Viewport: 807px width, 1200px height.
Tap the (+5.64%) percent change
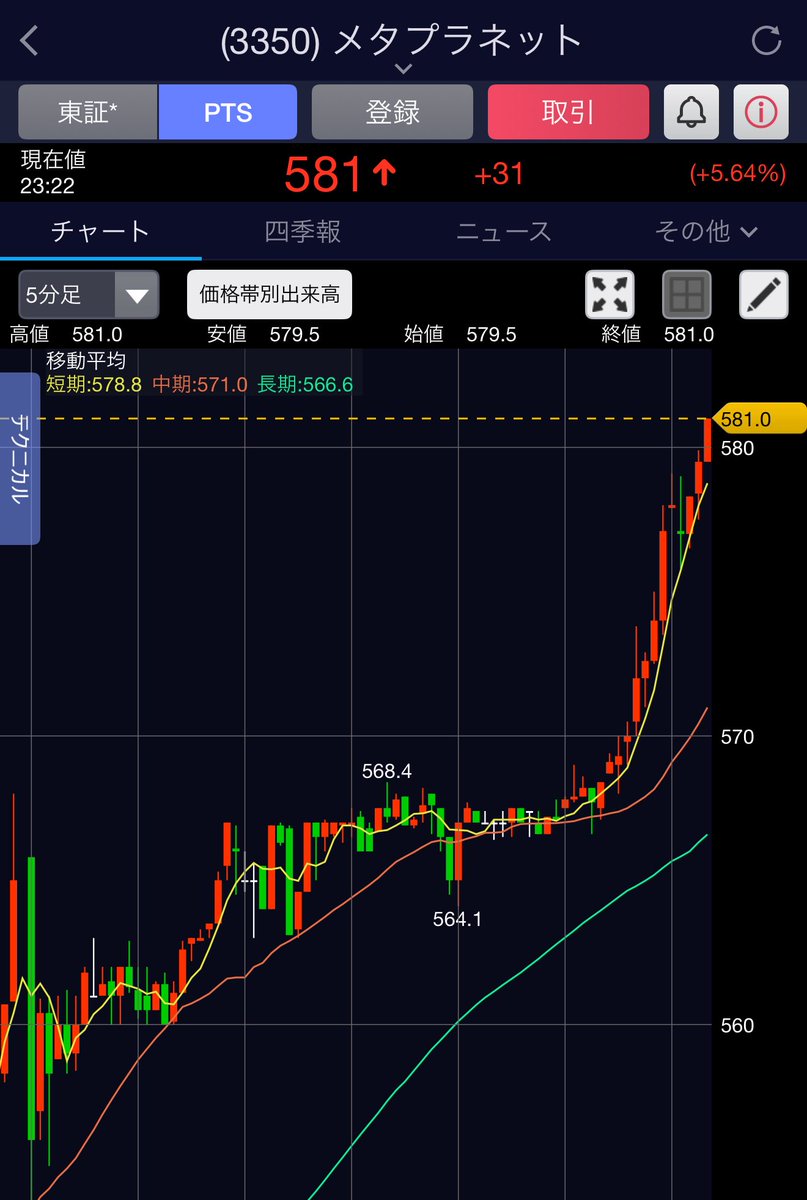coord(738,174)
